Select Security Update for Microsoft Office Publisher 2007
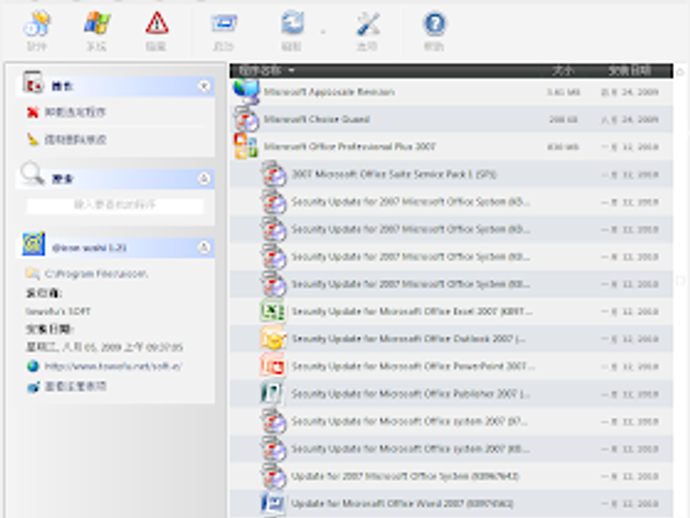Screen dimensions: 690x518 click(451, 393)
